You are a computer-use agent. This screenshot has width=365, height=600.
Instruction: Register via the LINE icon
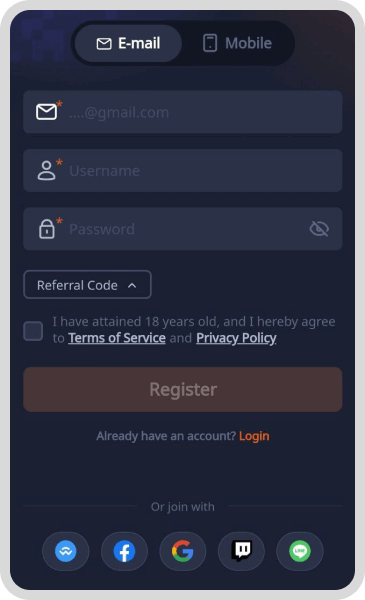pyautogui.click(x=300, y=551)
